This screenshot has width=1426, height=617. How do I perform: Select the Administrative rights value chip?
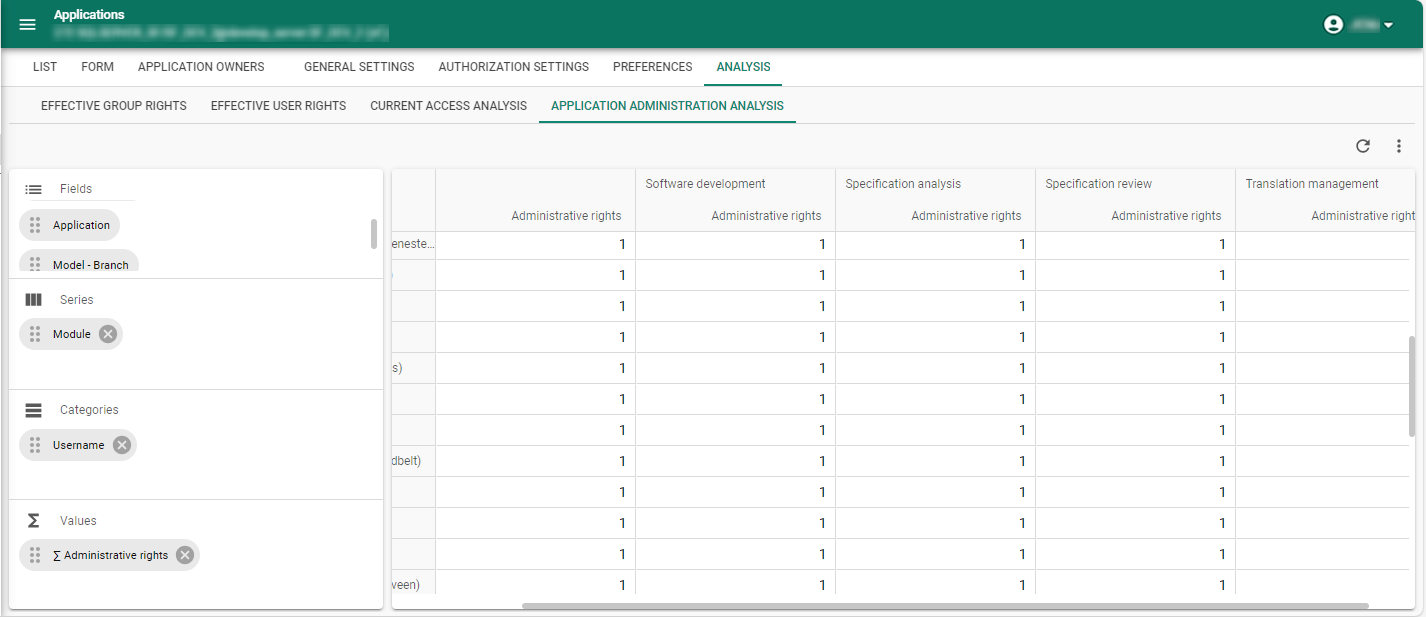[x=110, y=555]
